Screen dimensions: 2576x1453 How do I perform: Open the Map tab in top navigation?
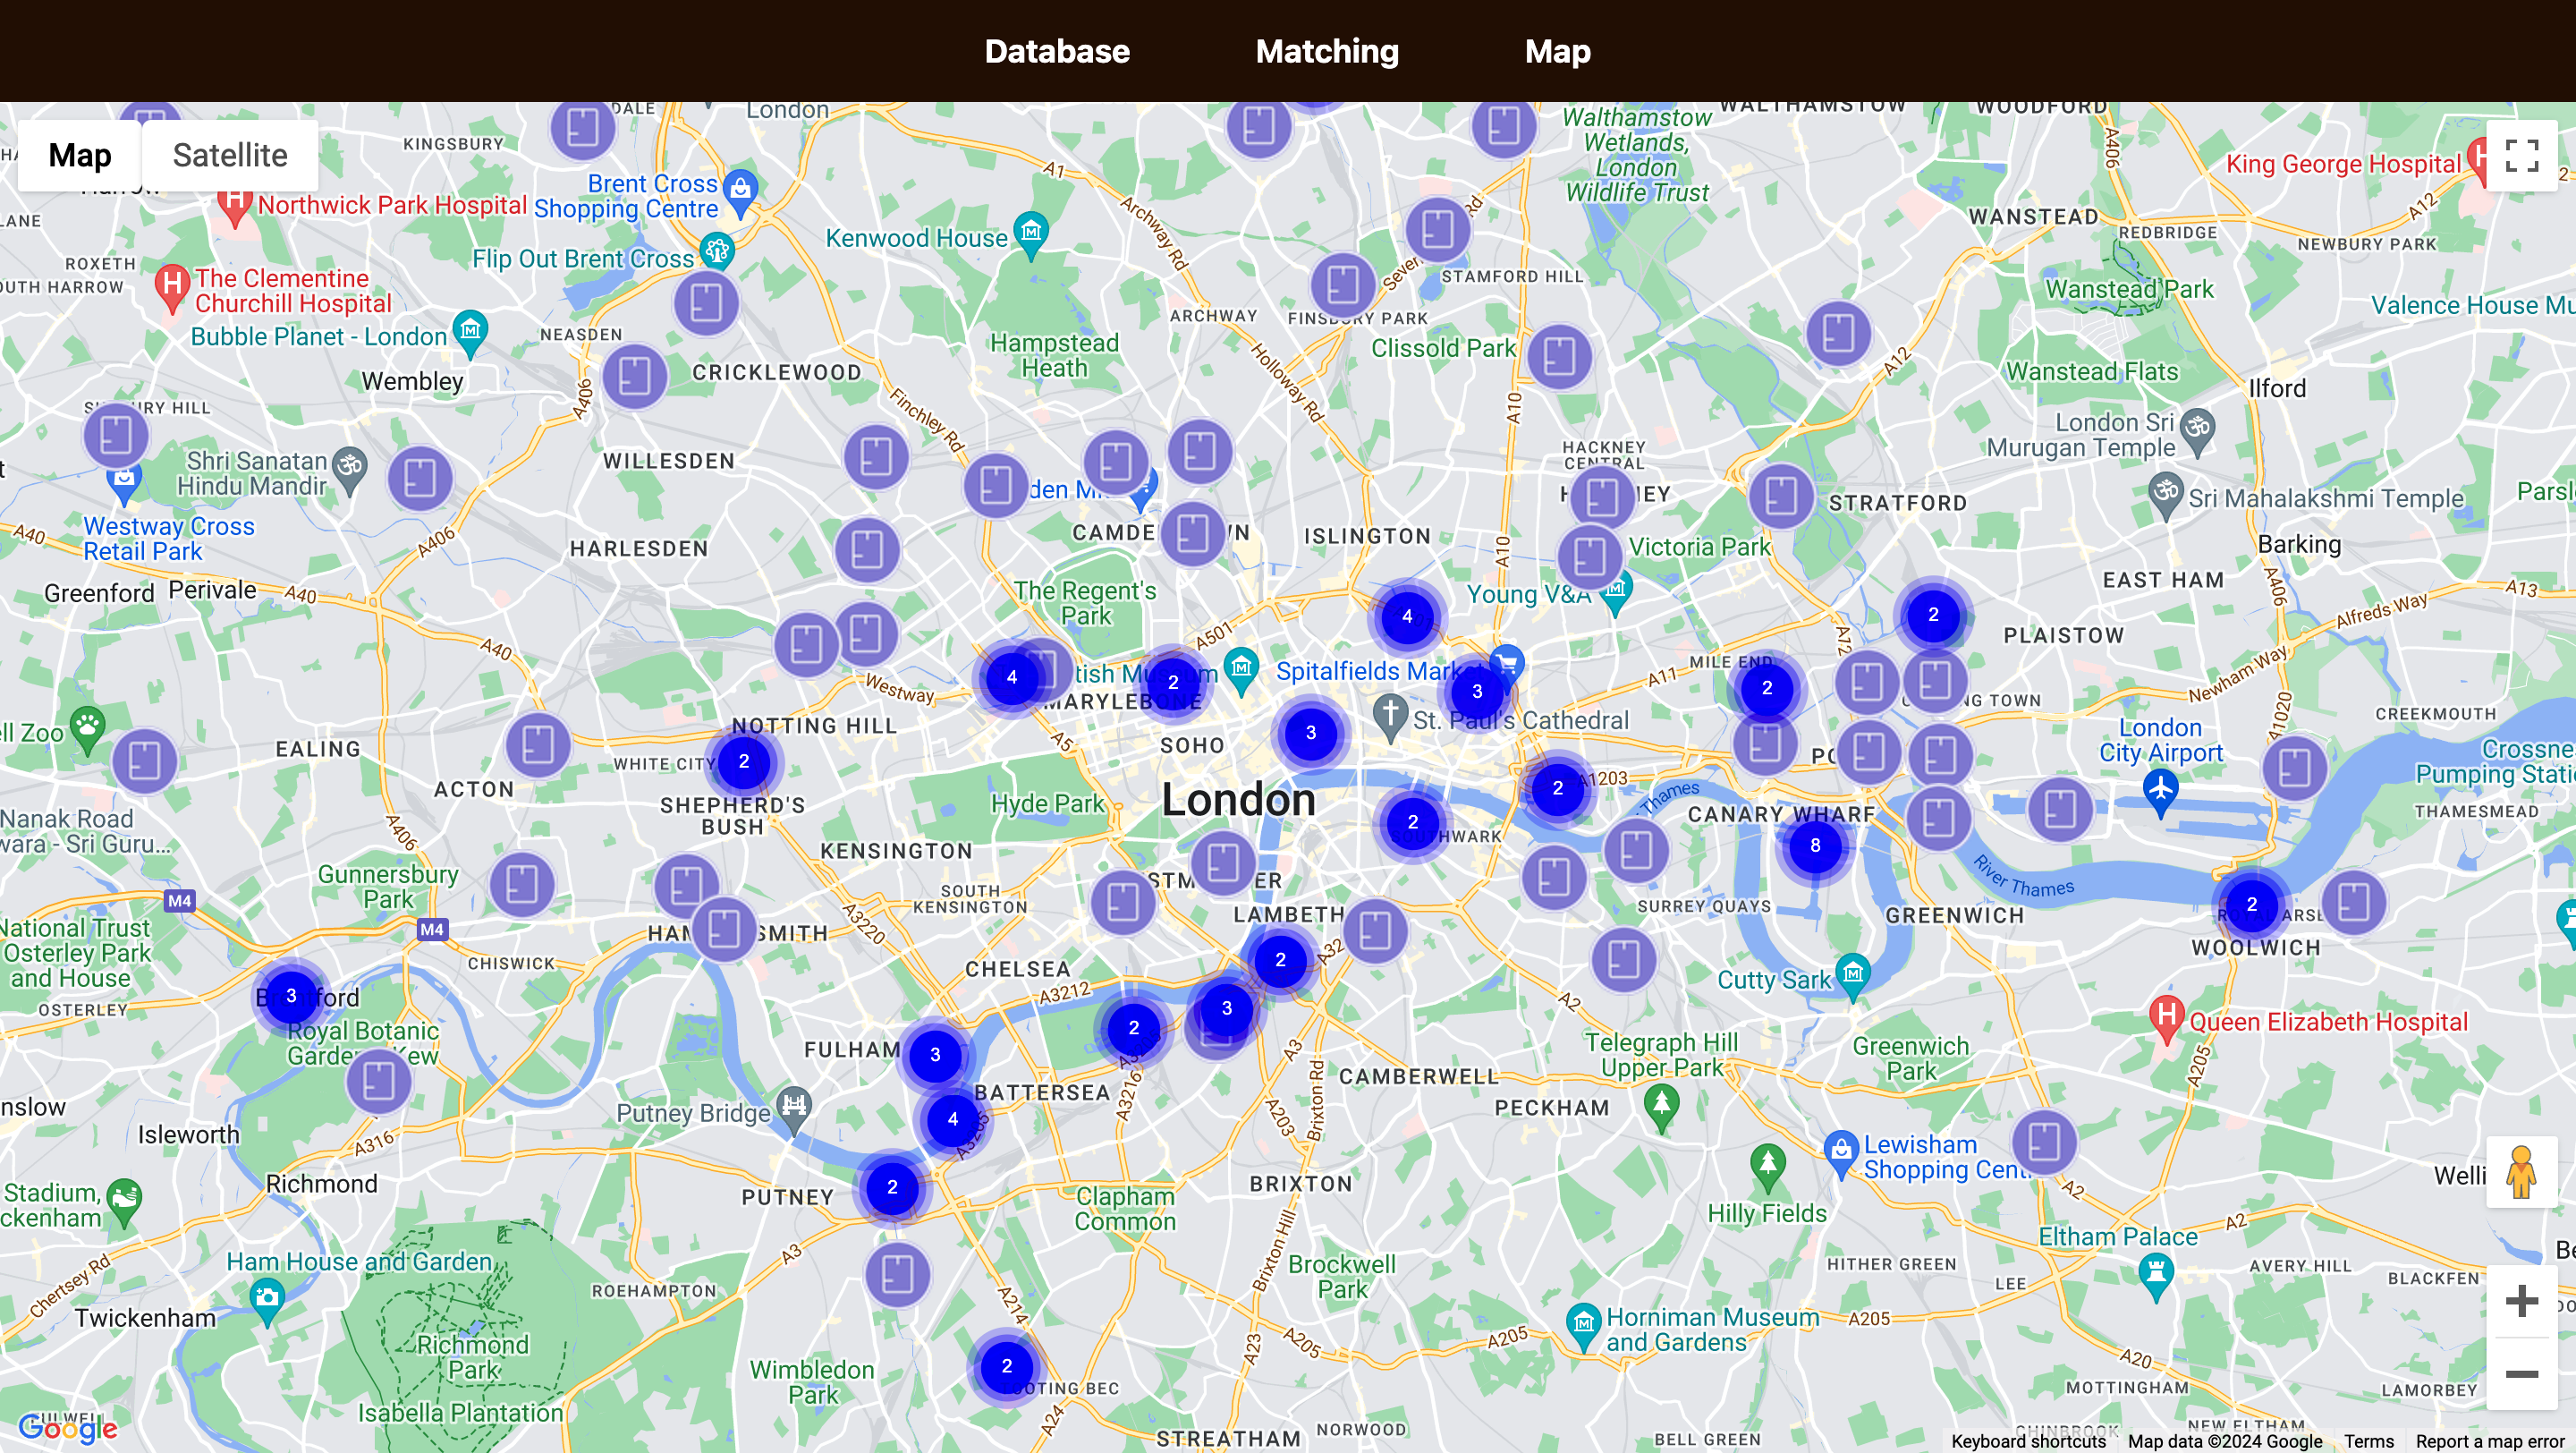tap(1557, 51)
